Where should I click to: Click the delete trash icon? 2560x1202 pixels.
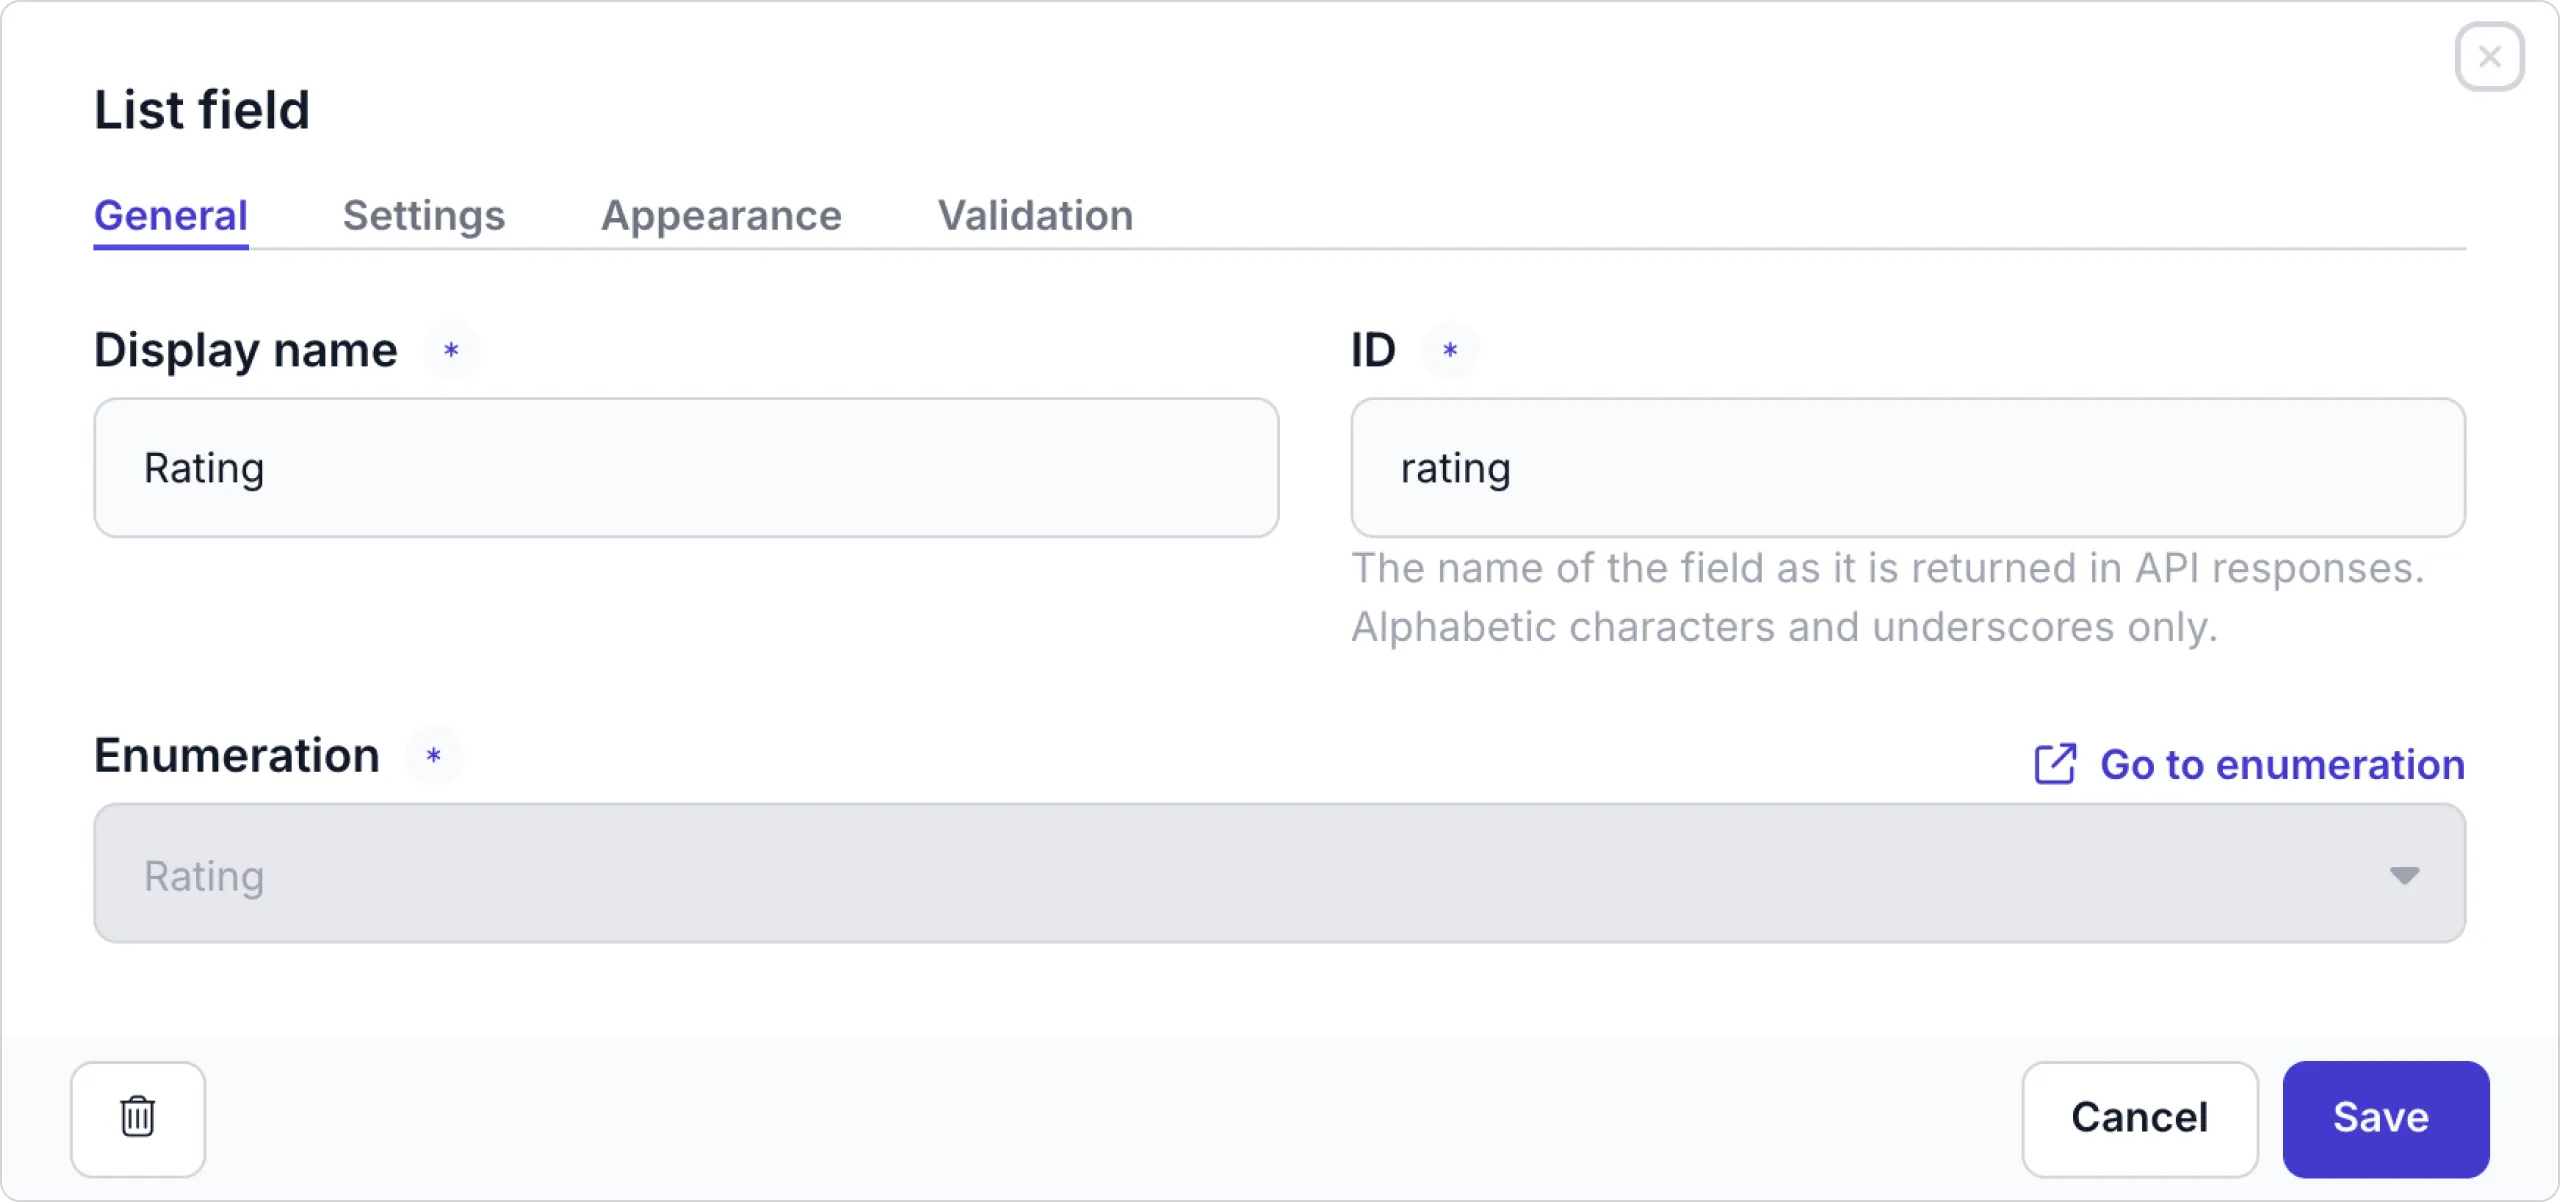point(138,1118)
